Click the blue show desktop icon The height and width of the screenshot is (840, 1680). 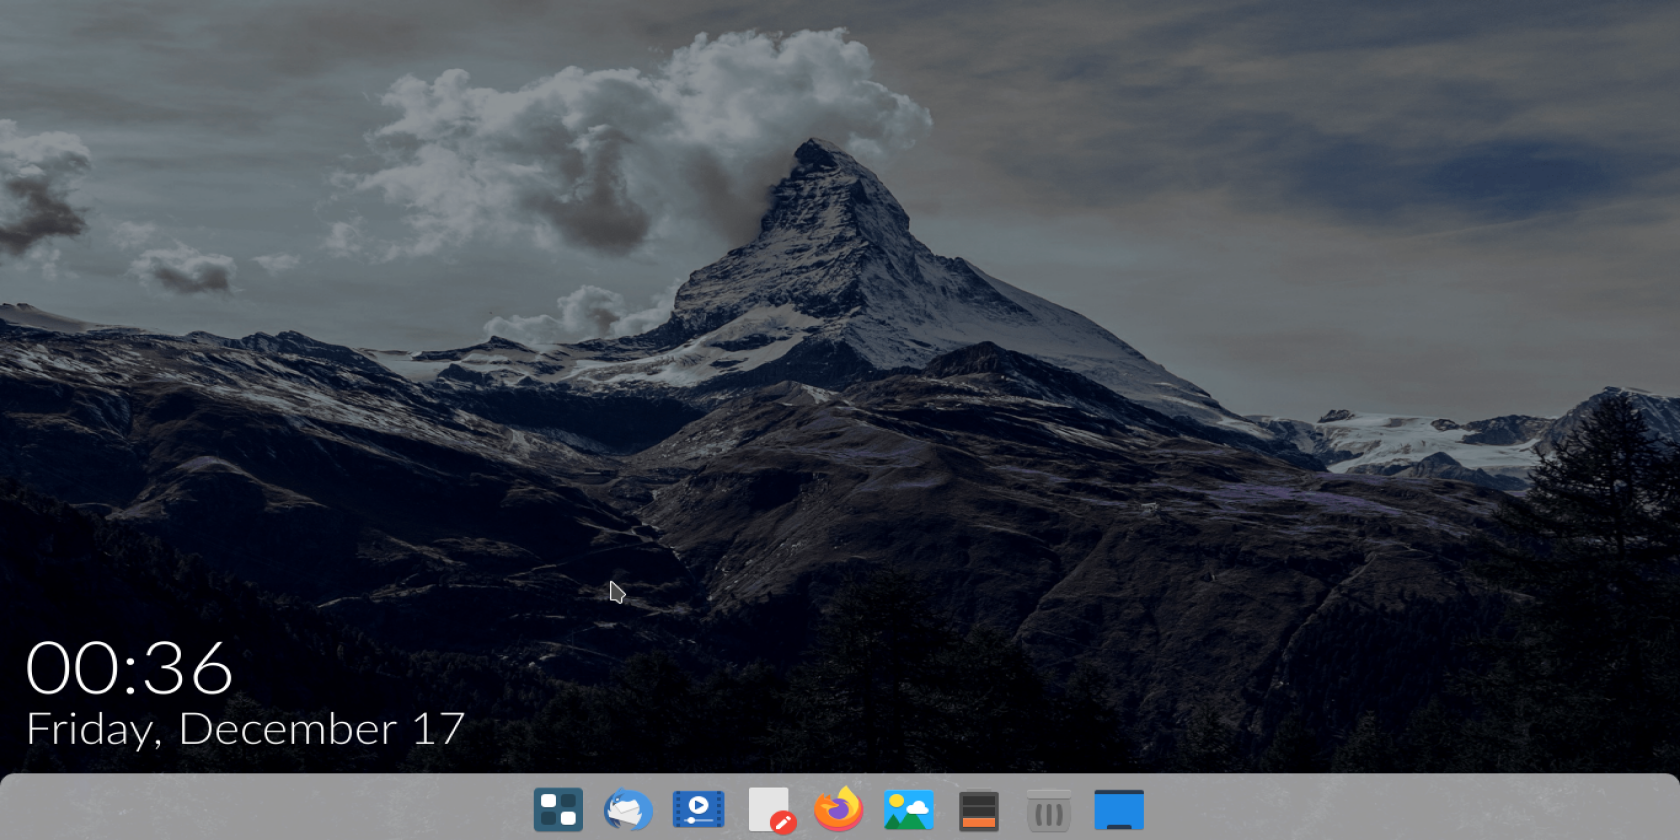pos(1119,810)
